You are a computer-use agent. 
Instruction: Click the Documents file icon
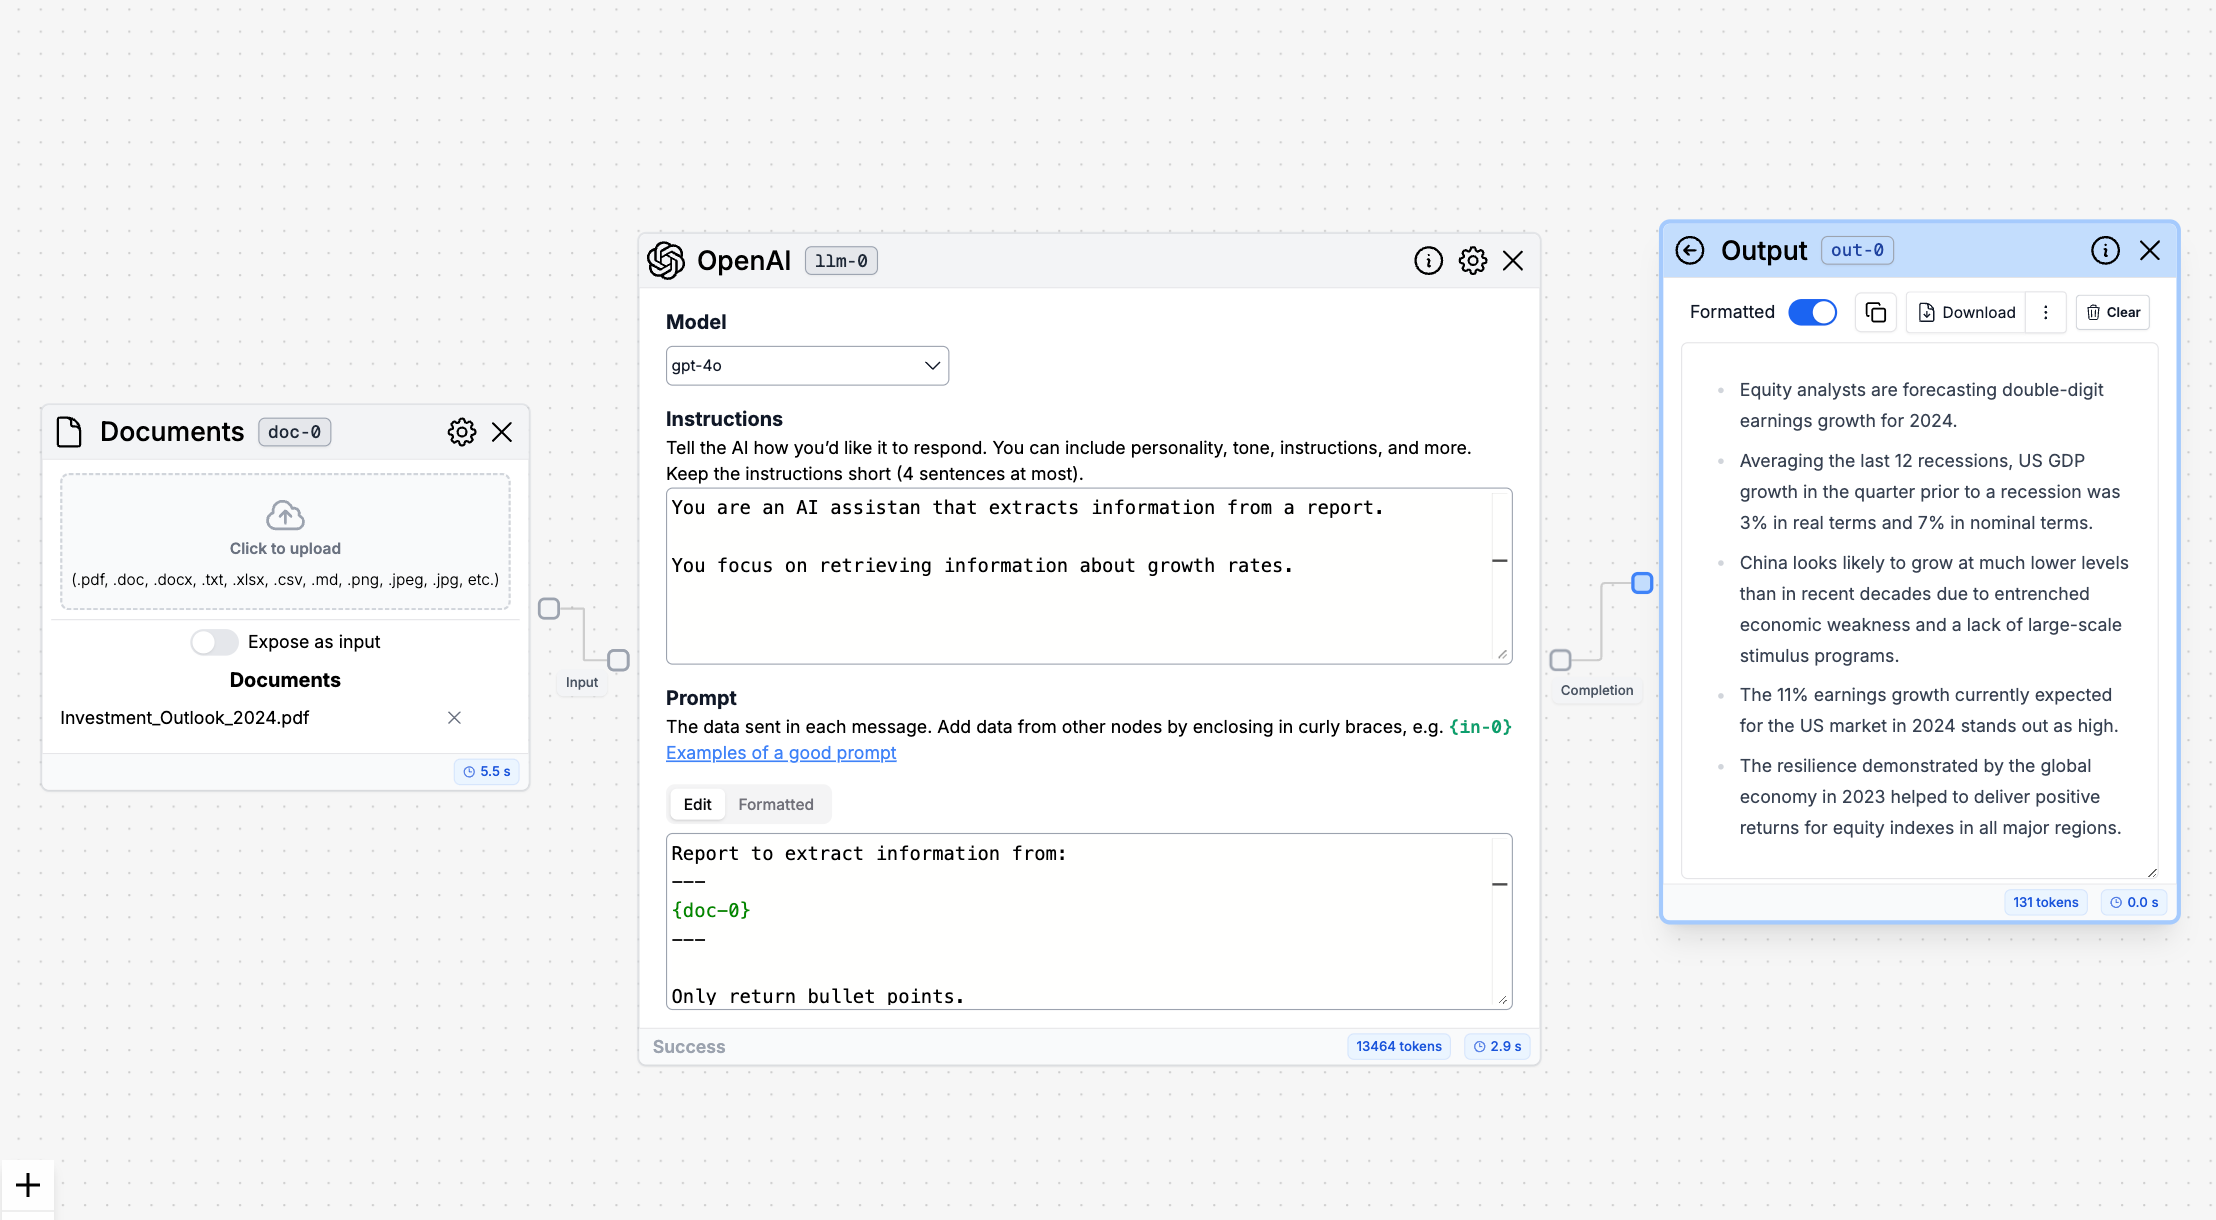[x=71, y=433]
